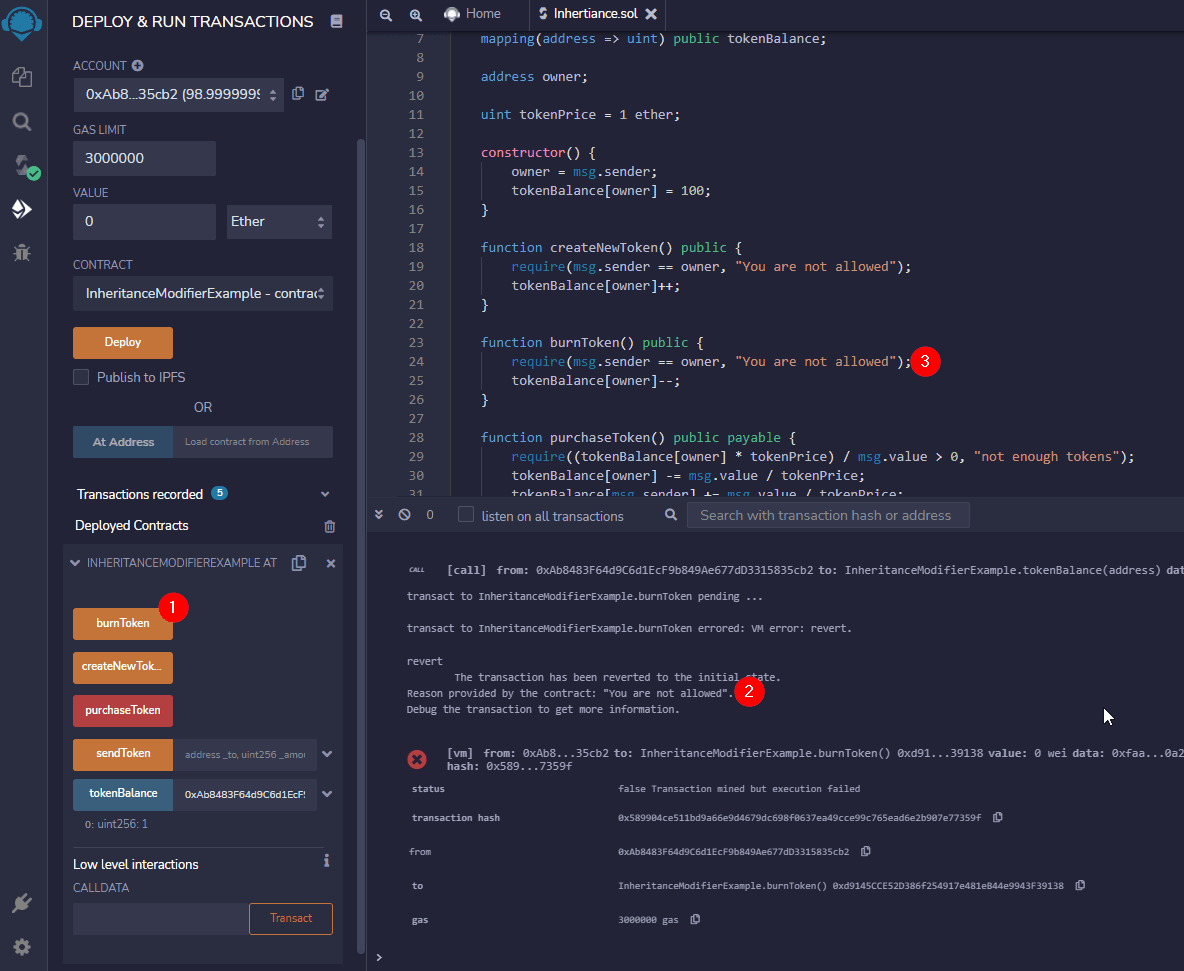The image size is (1184, 971).
Task: Click the "0: uint256: 1" result text
Action: pyautogui.click(x=116, y=825)
